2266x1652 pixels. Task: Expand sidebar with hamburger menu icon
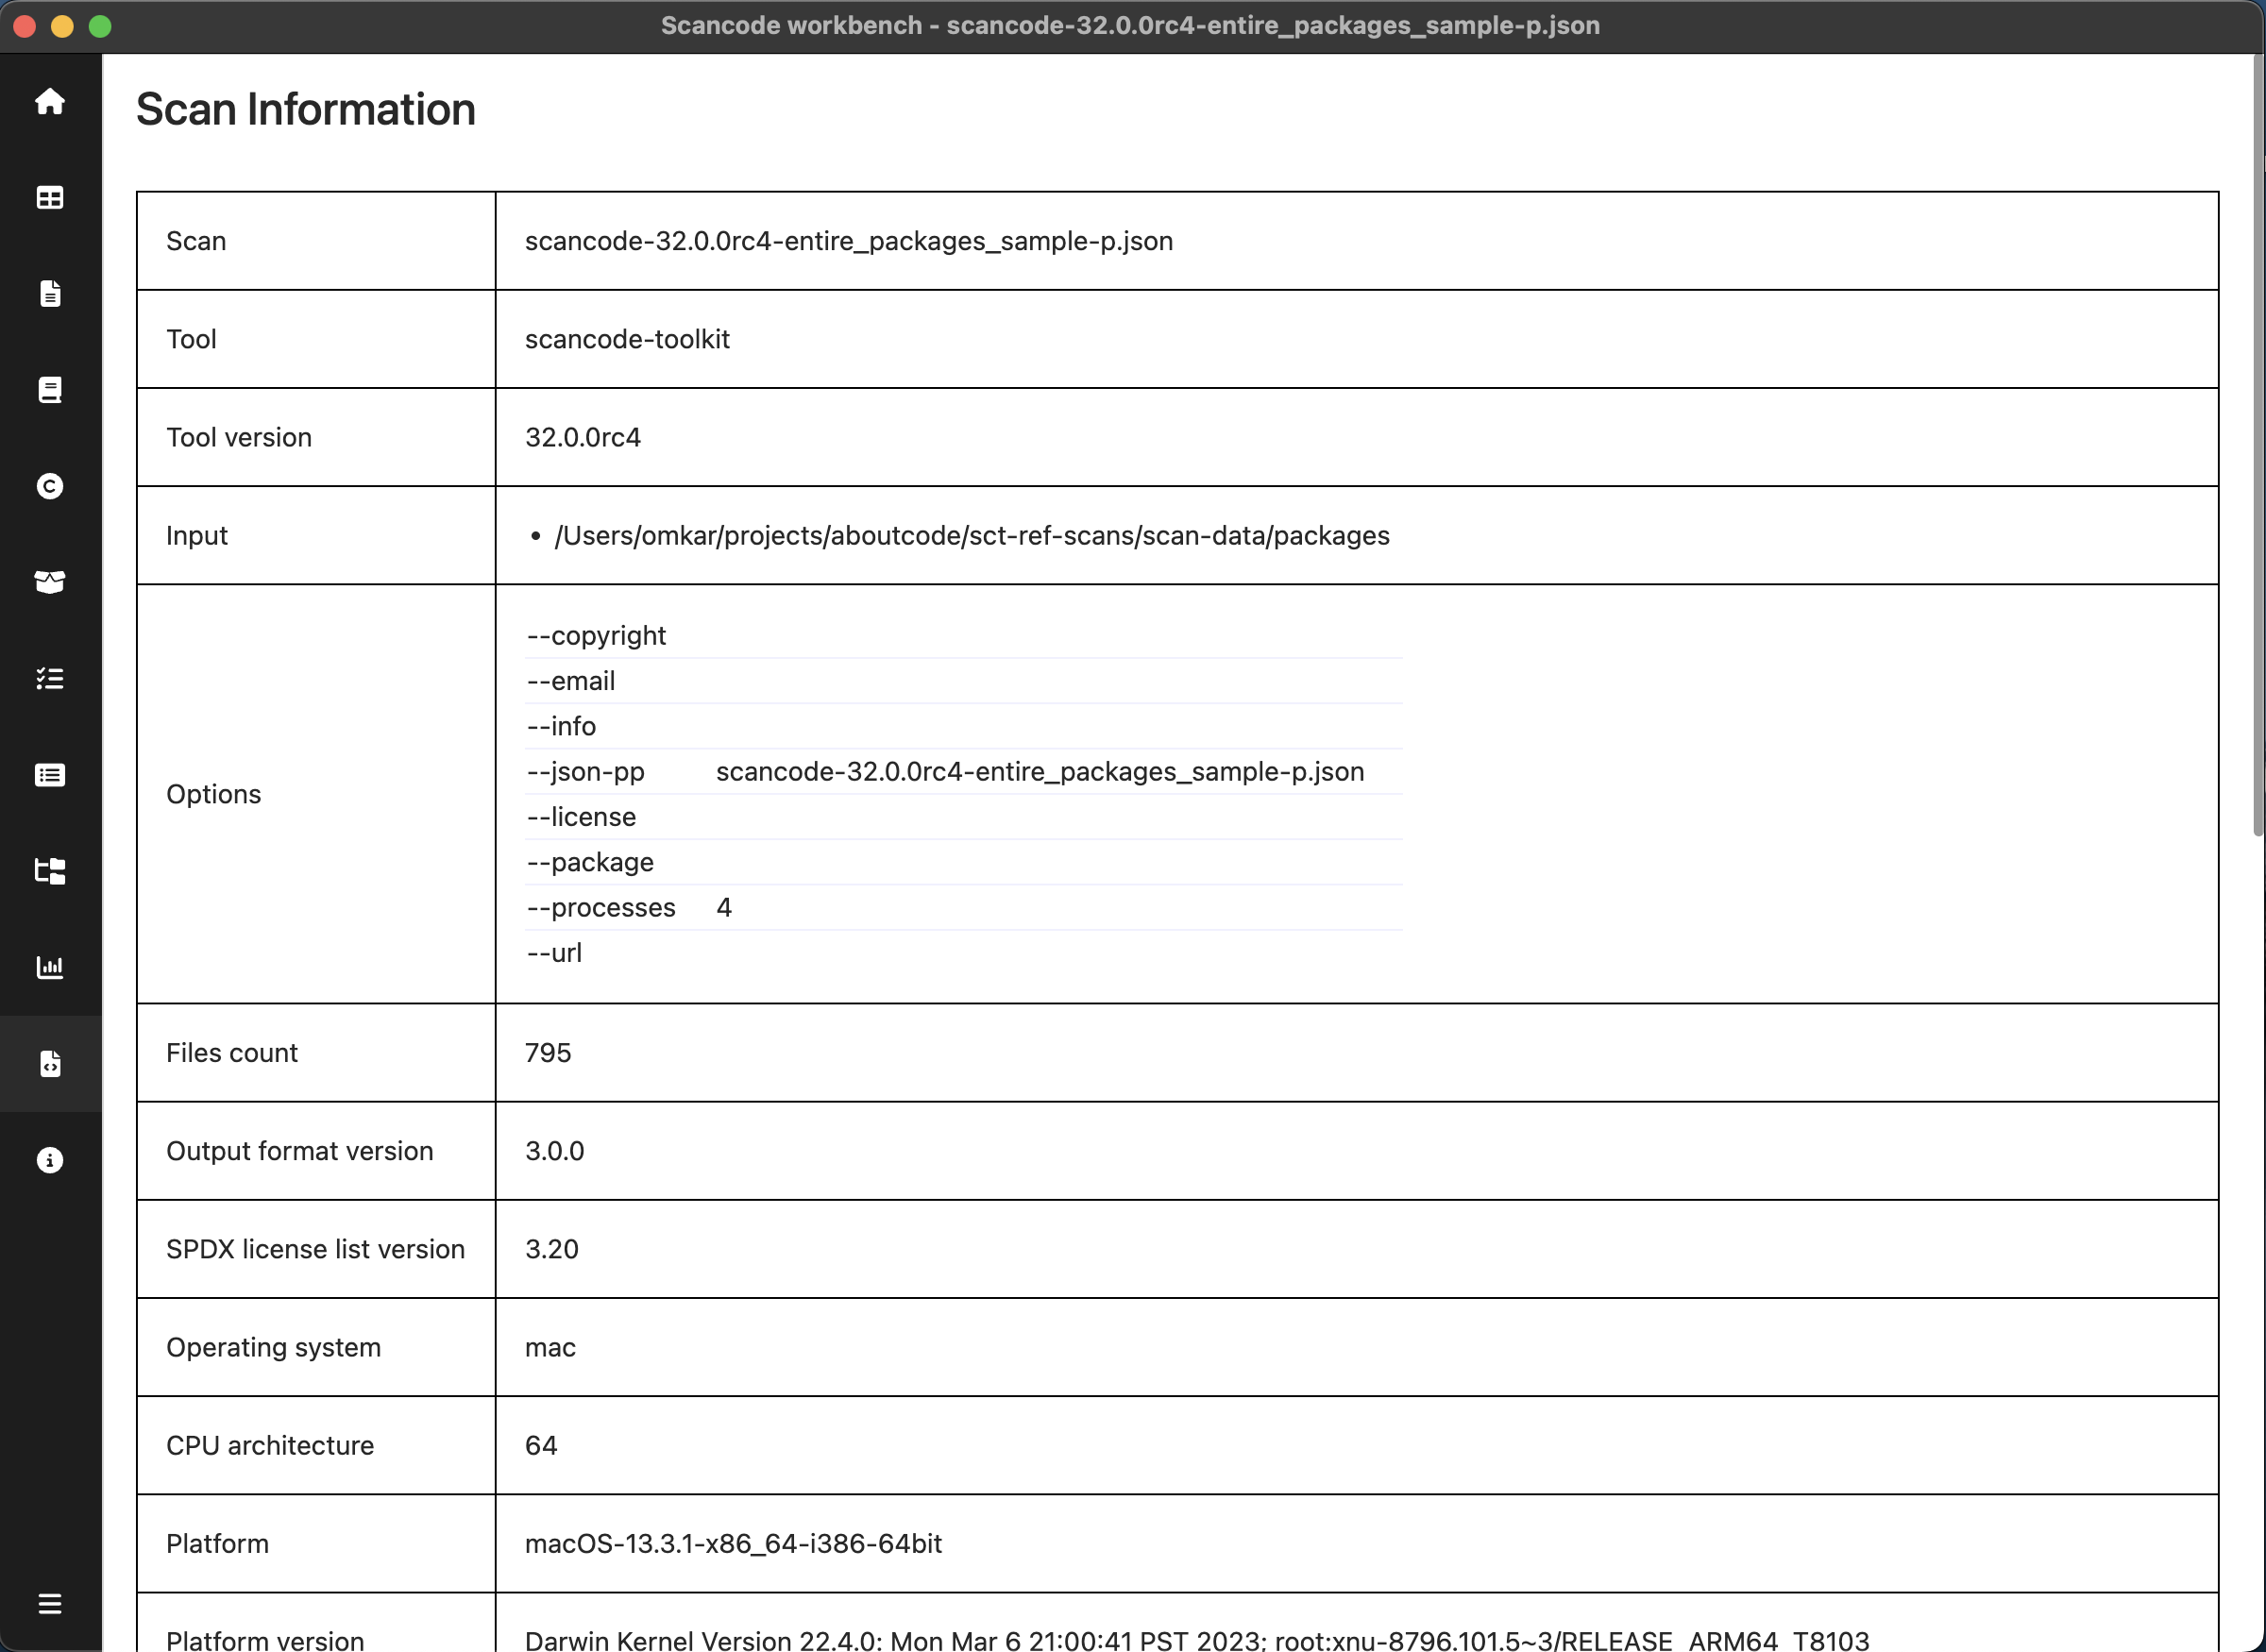50,1604
